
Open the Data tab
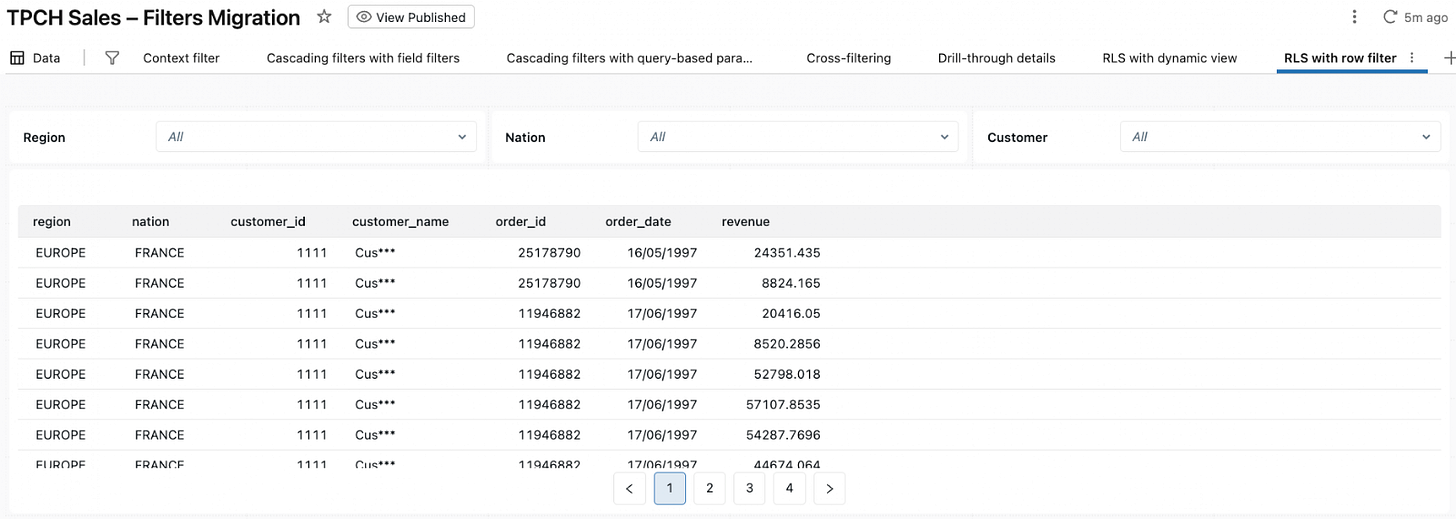35,58
